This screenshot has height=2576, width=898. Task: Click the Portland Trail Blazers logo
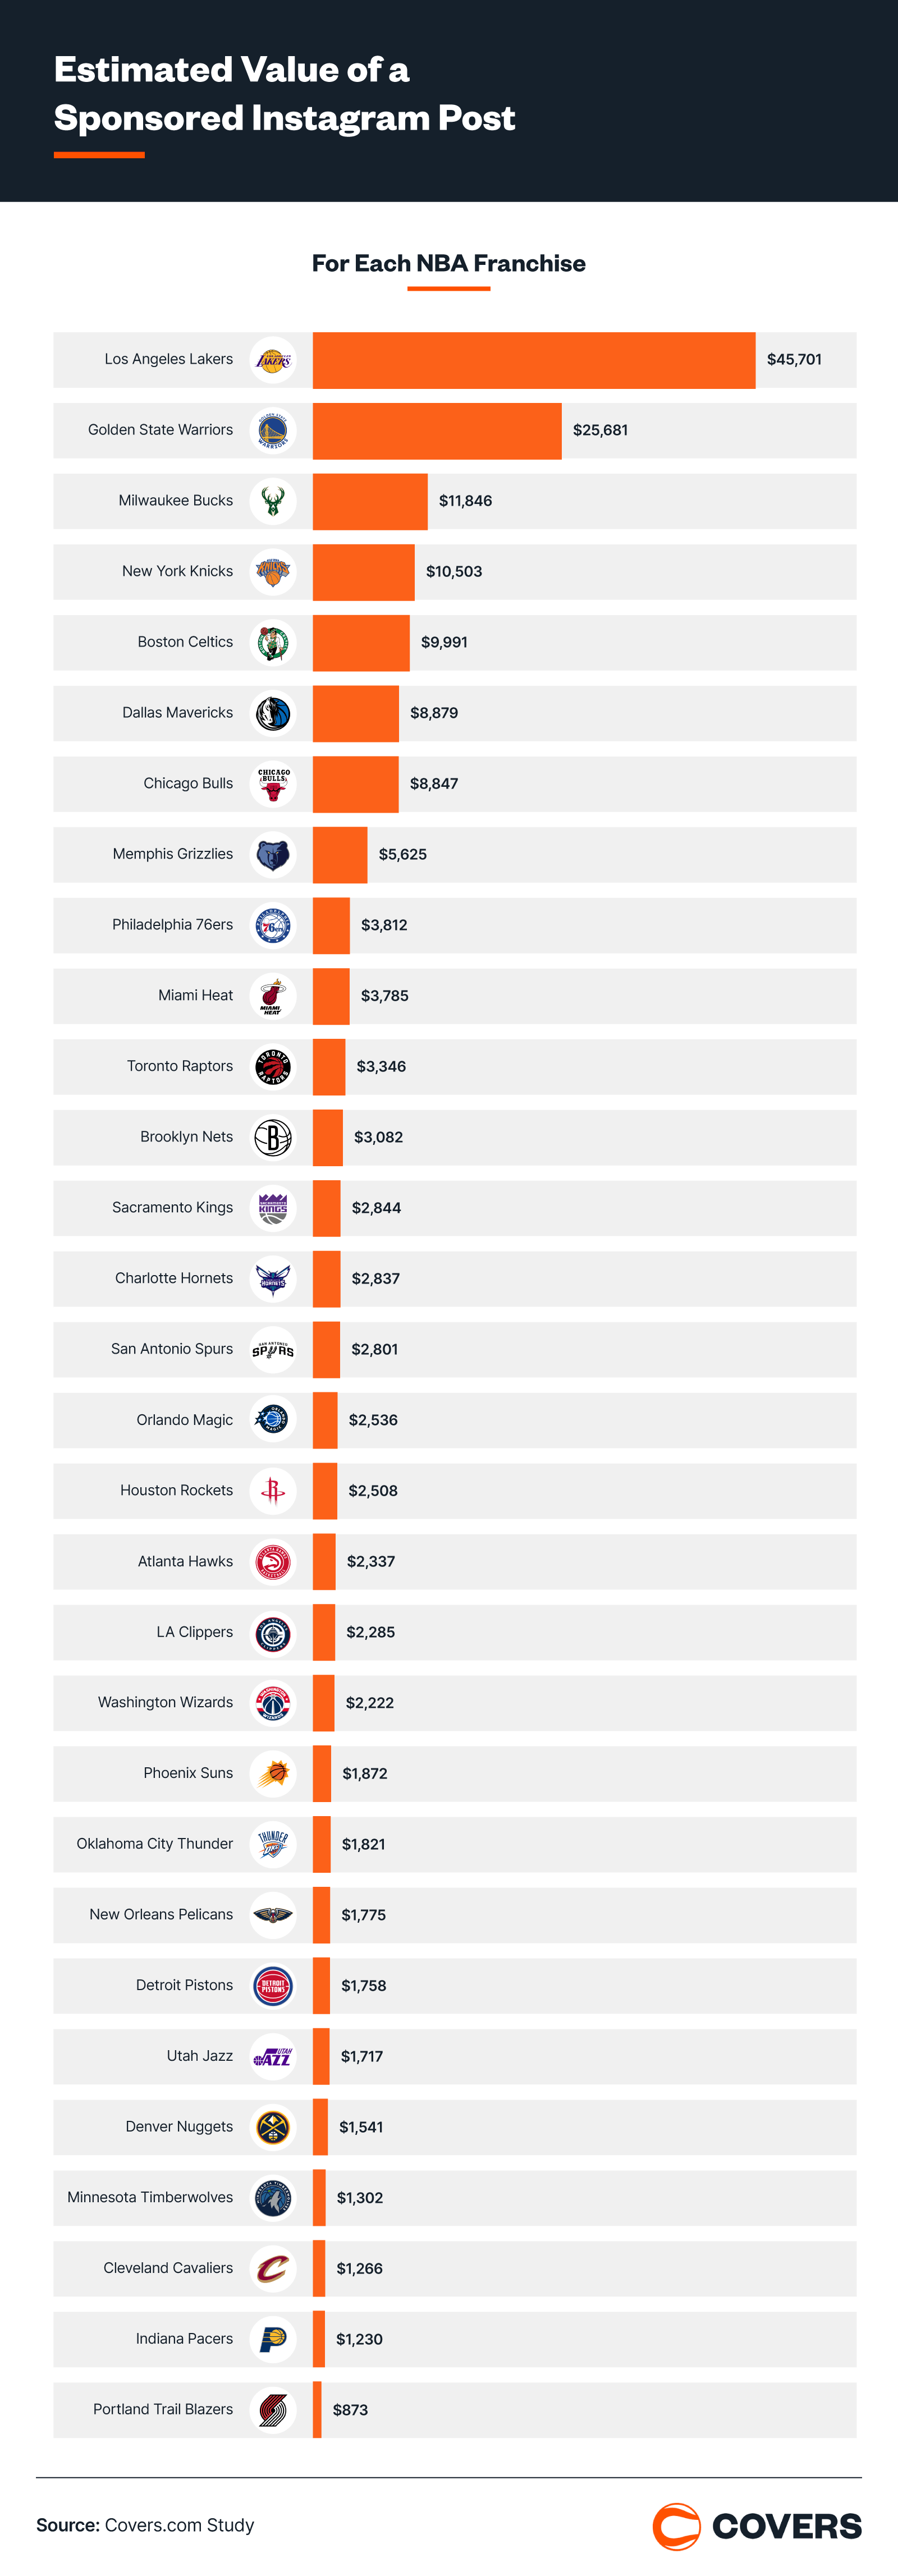click(273, 2410)
